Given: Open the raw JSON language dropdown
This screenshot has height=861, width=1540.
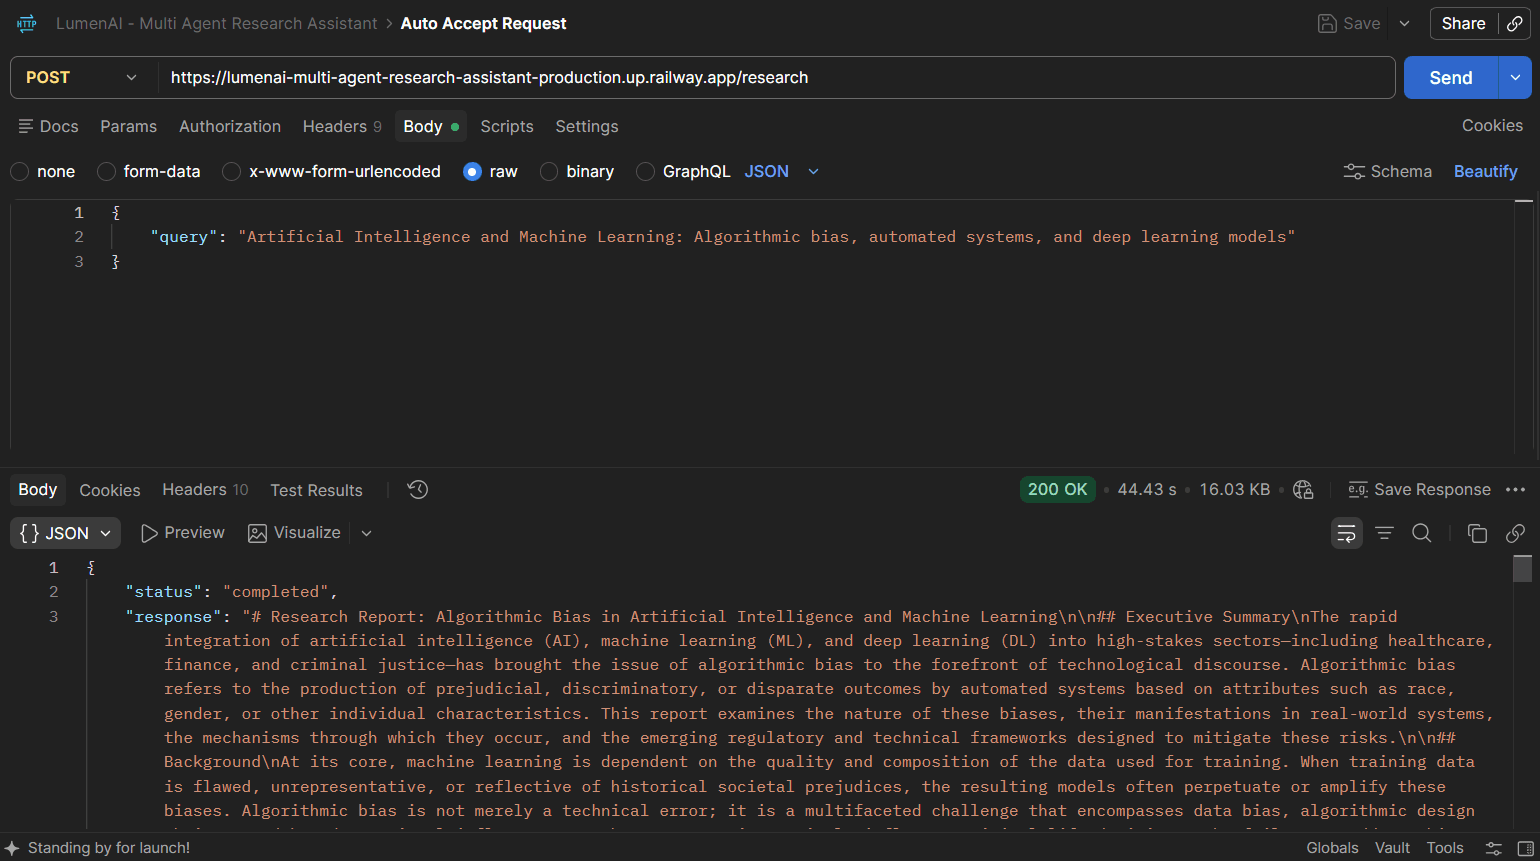Looking at the screenshot, I should (x=782, y=172).
